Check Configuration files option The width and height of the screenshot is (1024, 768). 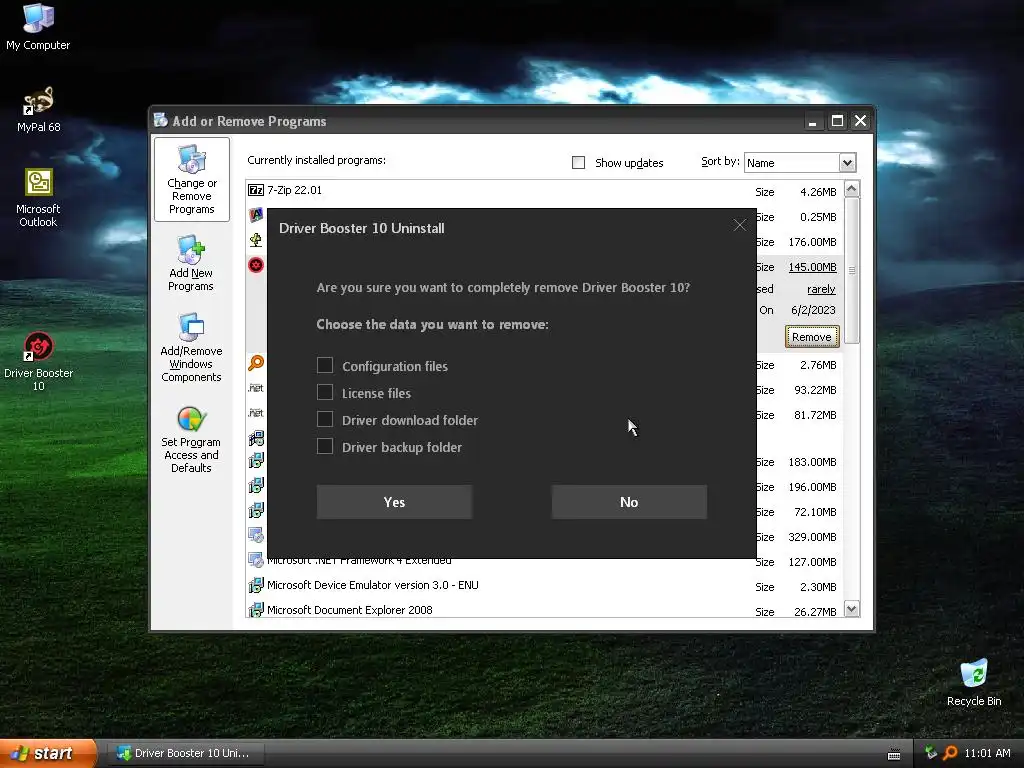point(325,365)
